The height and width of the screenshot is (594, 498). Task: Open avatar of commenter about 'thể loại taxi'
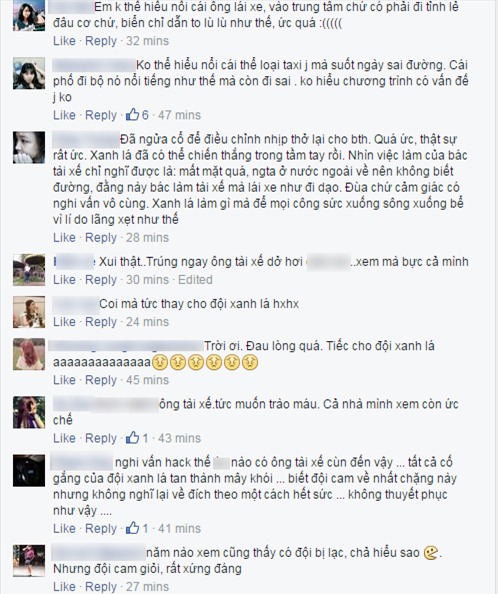[29, 73]
